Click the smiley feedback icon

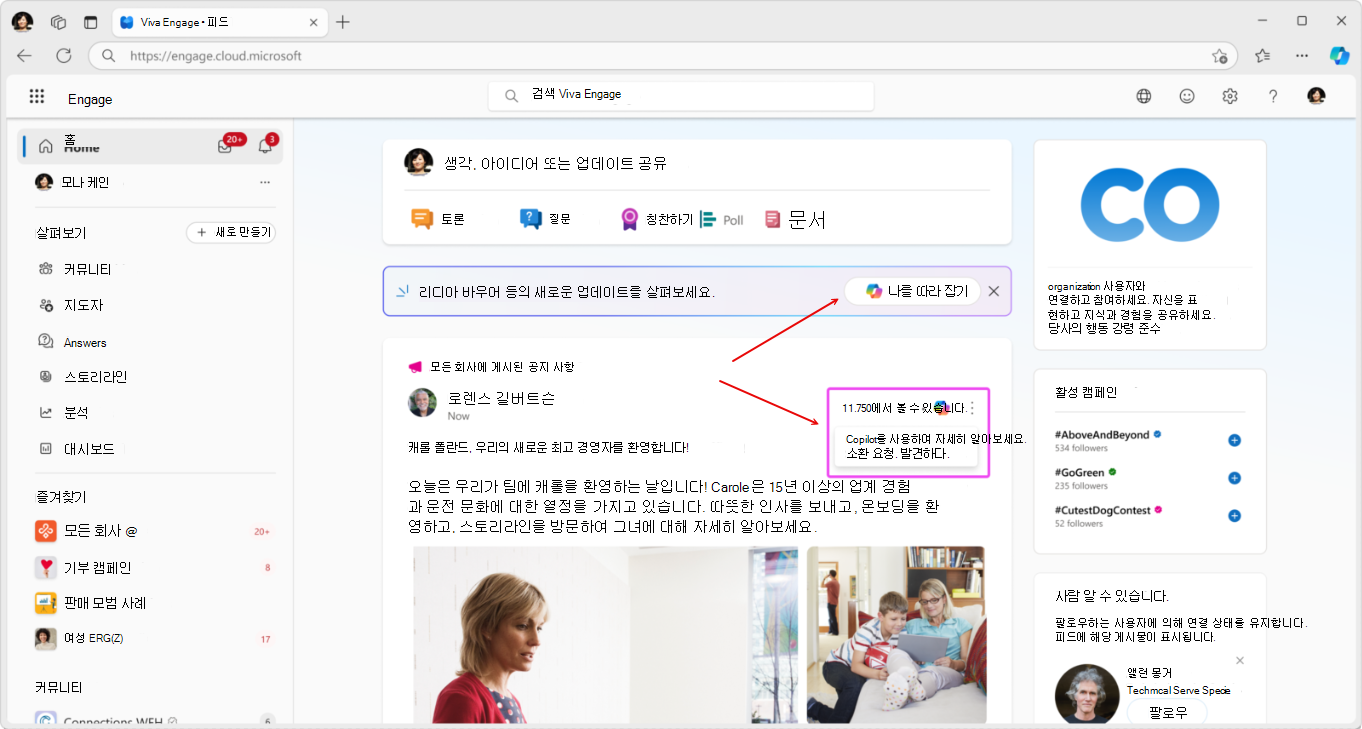pyautogui.click(x=1187, y=96)
